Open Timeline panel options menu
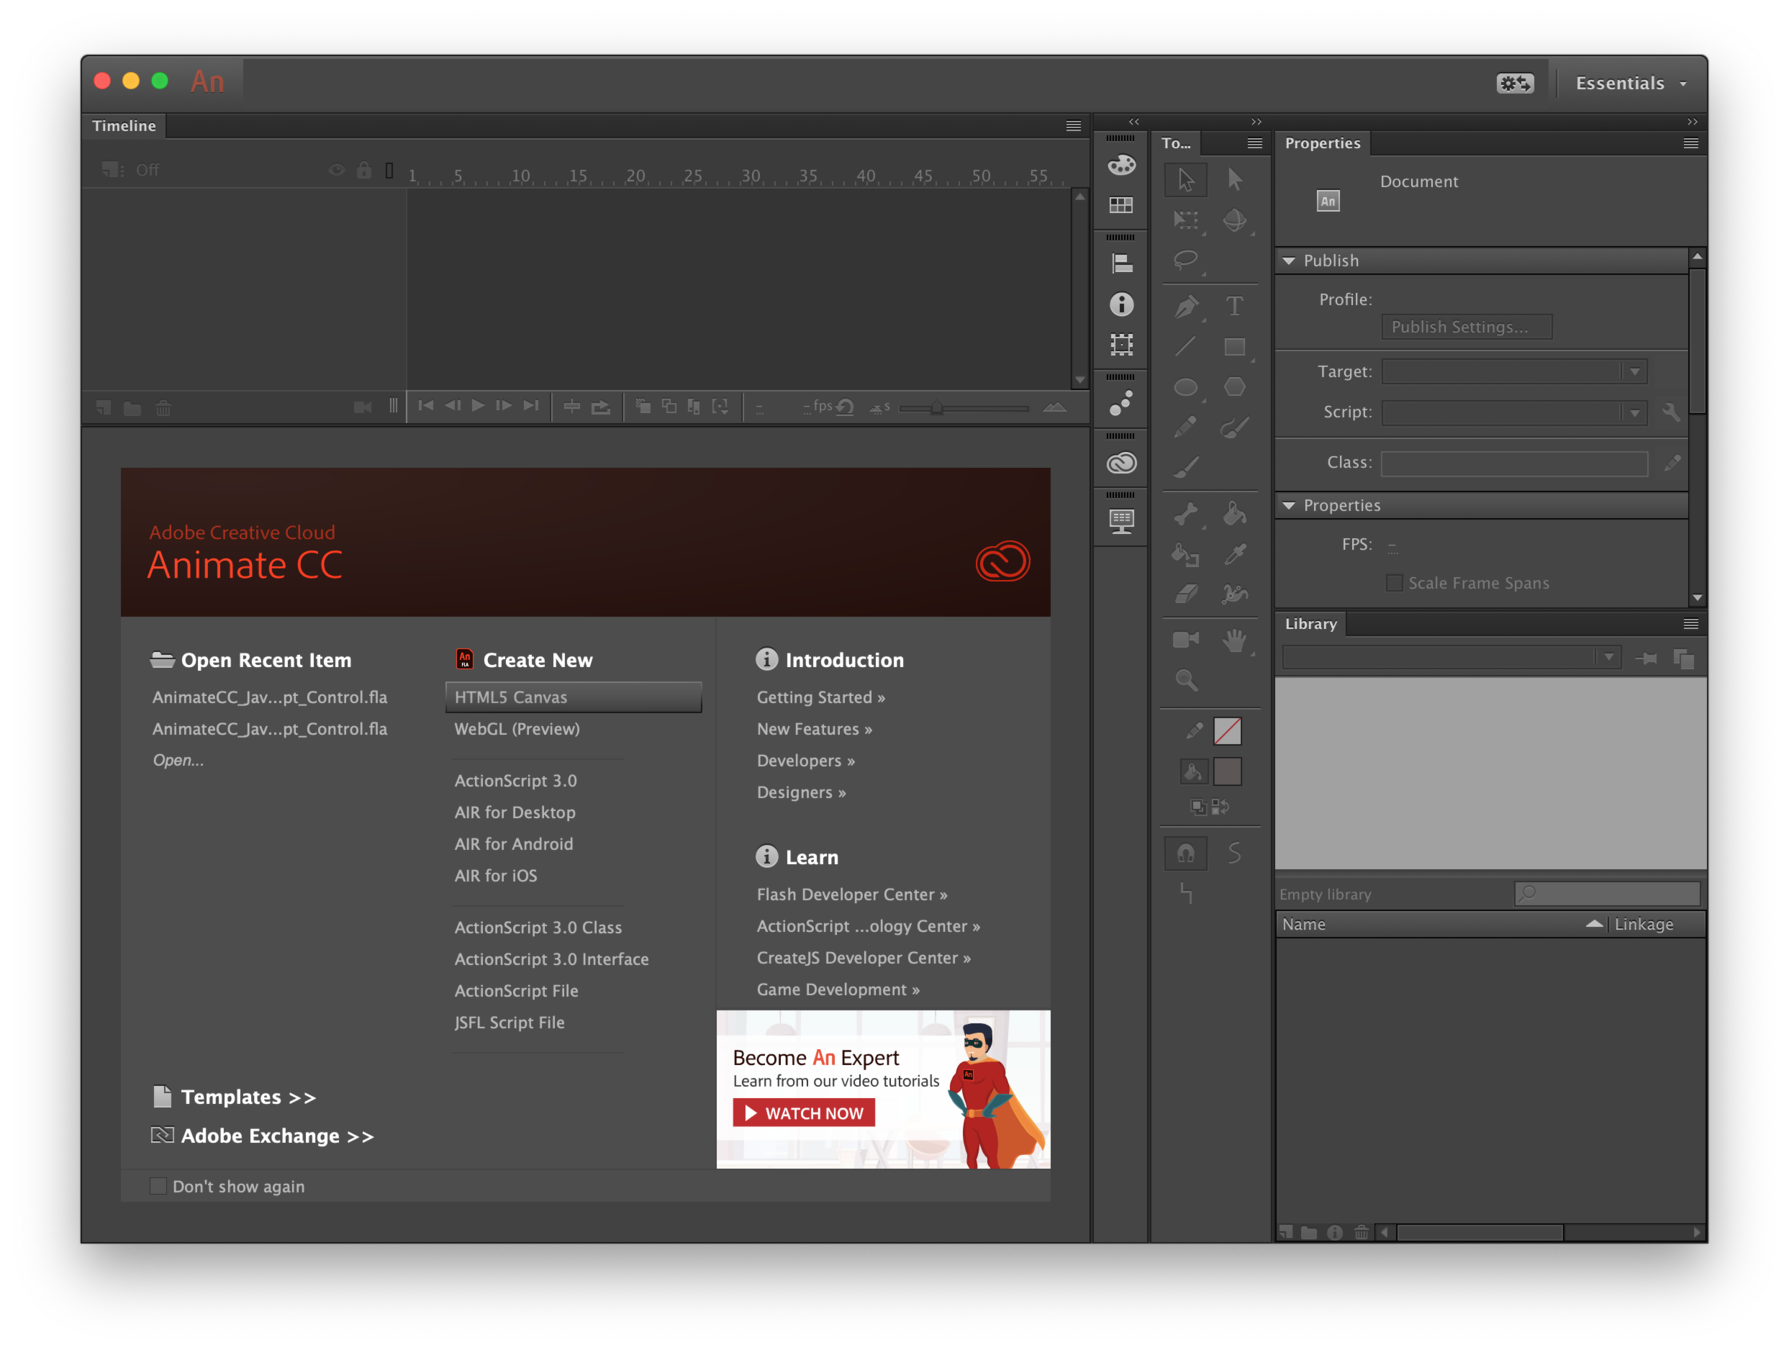 tap(1073, 126)
